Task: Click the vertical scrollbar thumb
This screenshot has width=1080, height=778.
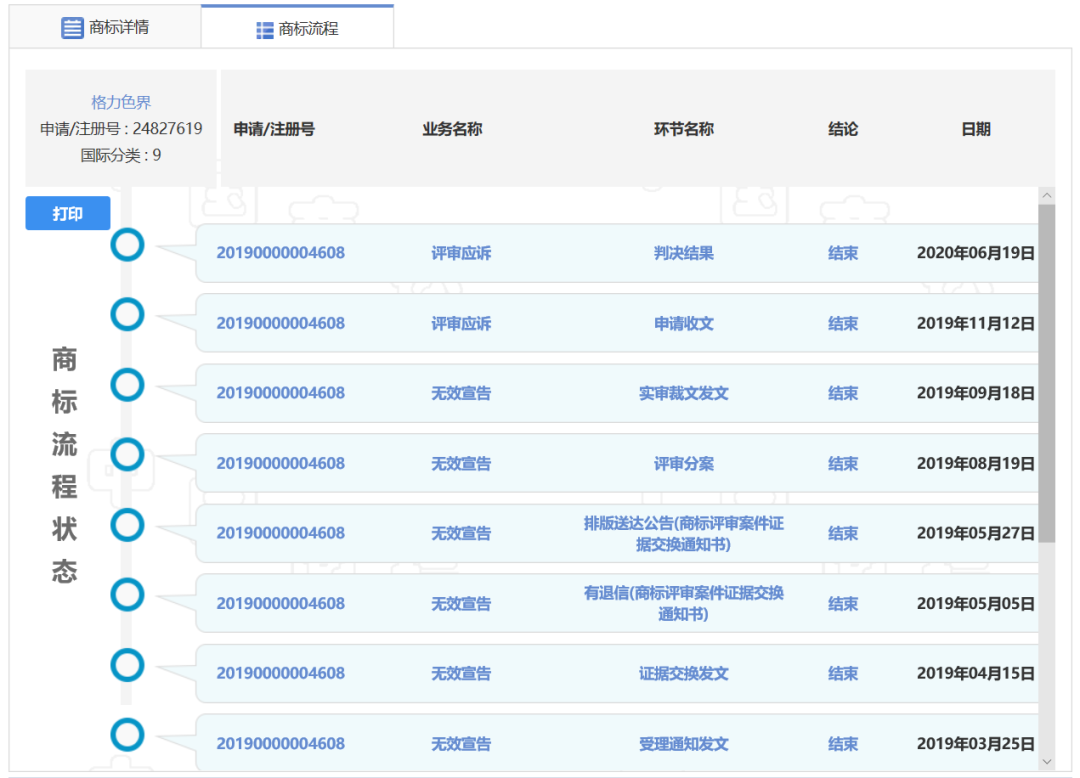Action: (x=1047, y=372)
